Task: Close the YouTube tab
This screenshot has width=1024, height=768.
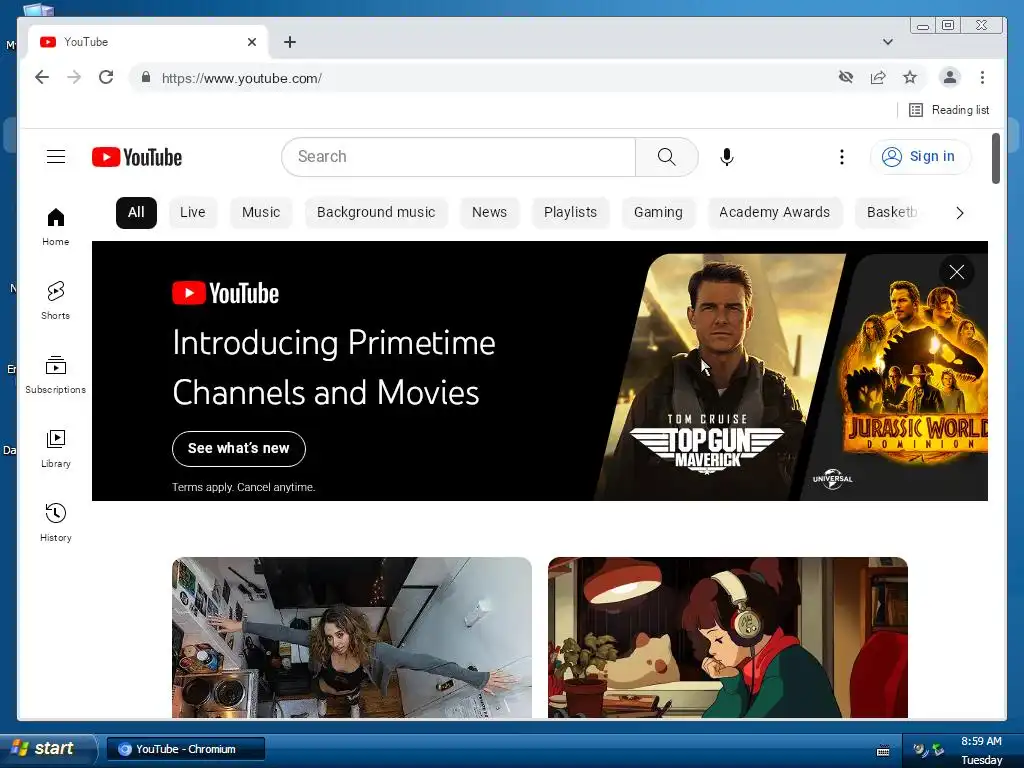Action: 252,42
